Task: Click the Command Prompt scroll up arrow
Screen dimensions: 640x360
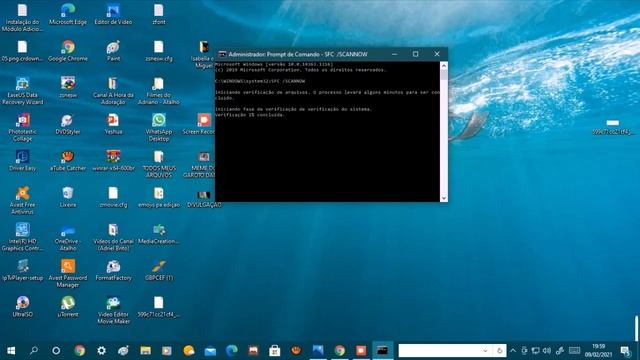Action: tap(444, 65)
